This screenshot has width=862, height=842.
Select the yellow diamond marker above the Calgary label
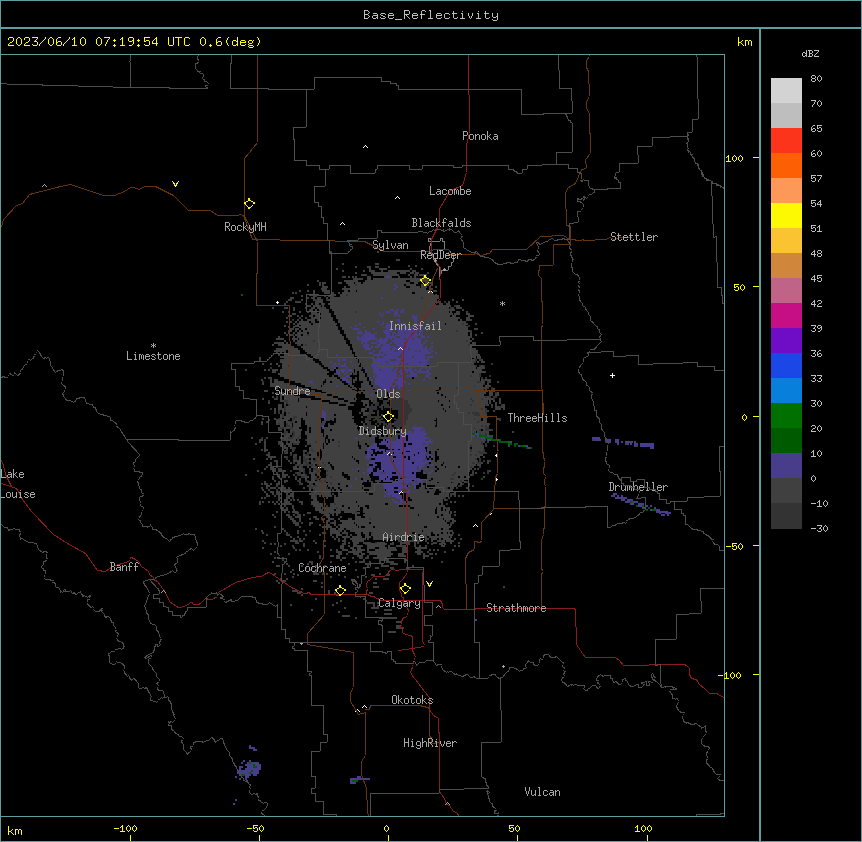[x=405, y=589]
